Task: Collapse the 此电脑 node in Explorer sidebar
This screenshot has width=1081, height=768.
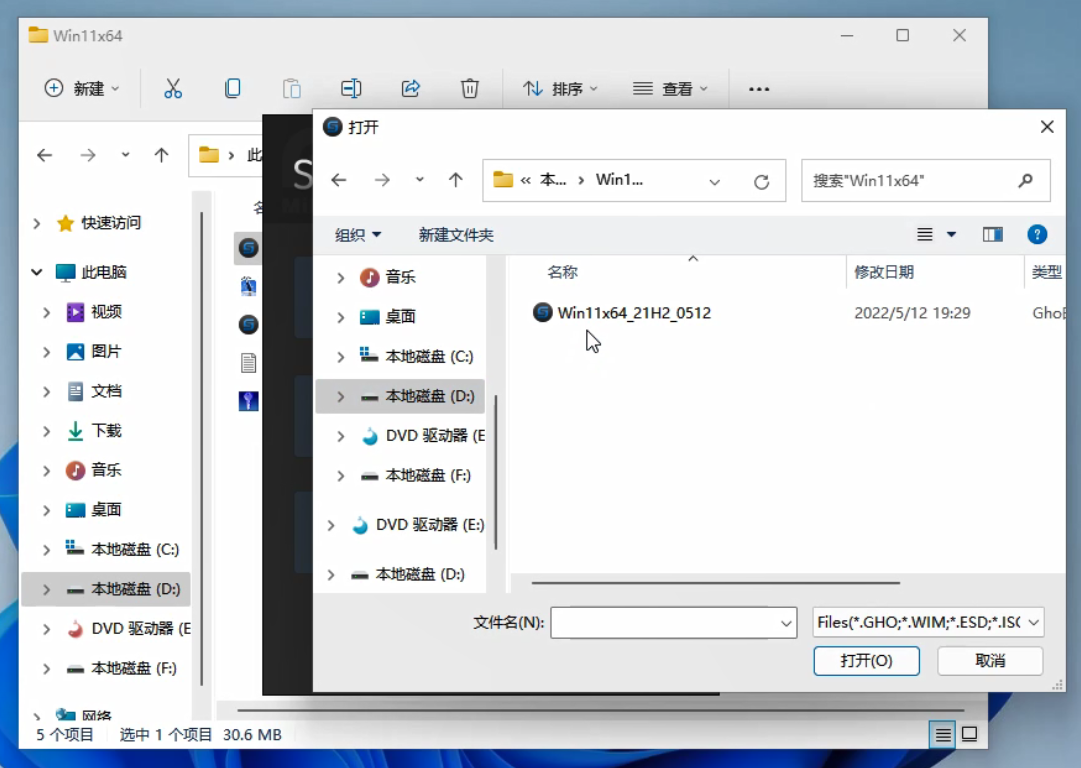Action: pyautogui.click(x=37, y=272)
